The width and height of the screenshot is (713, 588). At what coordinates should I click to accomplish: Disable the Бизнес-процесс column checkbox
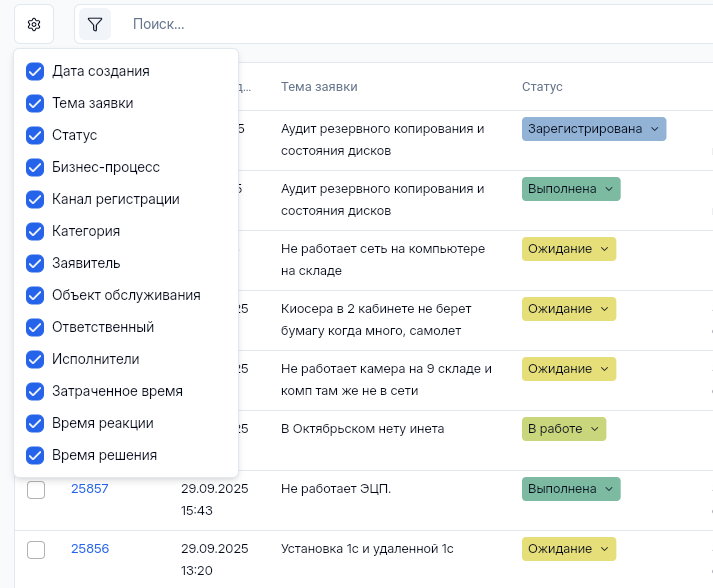coord(35,167)
